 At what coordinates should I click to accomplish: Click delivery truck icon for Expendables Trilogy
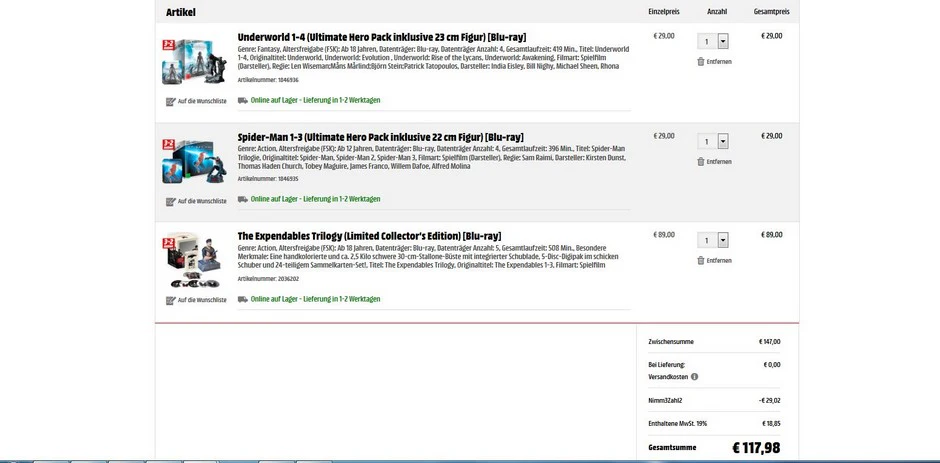click(x=243, y=299)
